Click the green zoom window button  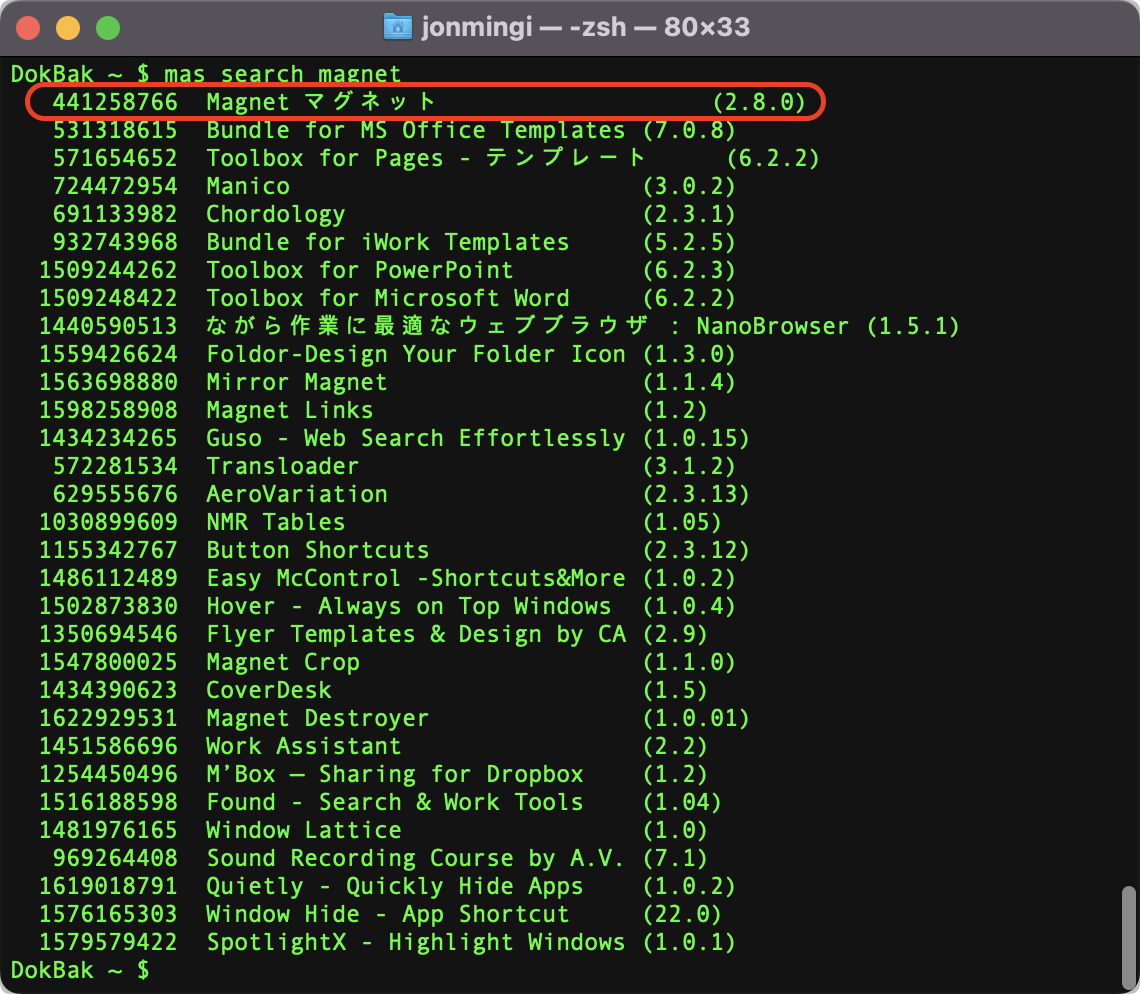click(x=108, y=28)
